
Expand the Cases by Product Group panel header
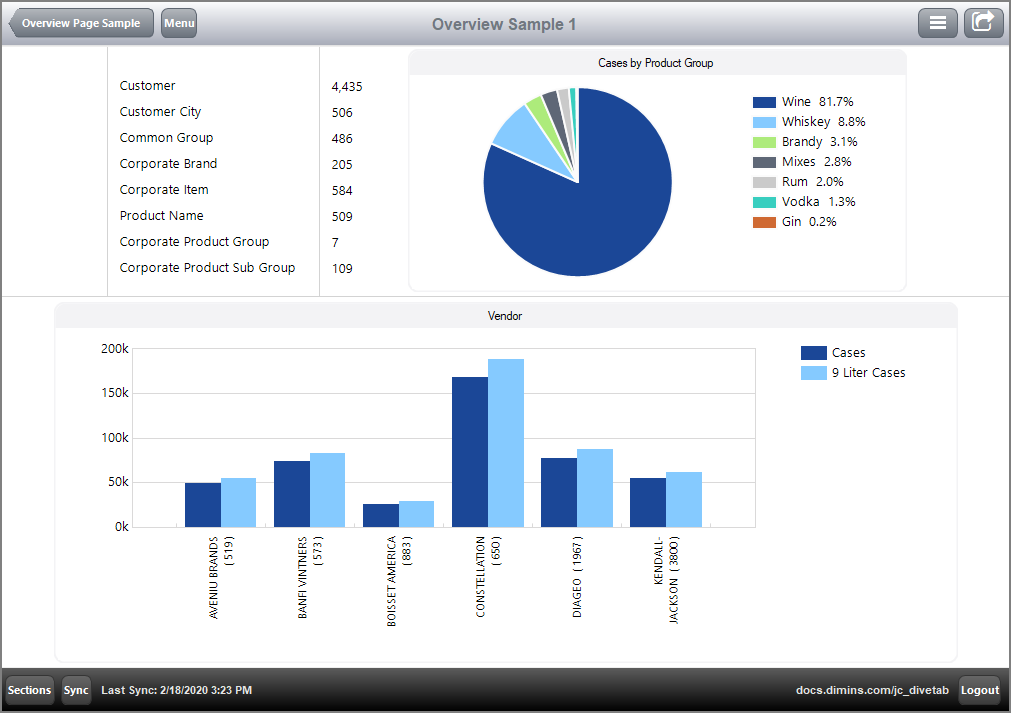[656, 62]
